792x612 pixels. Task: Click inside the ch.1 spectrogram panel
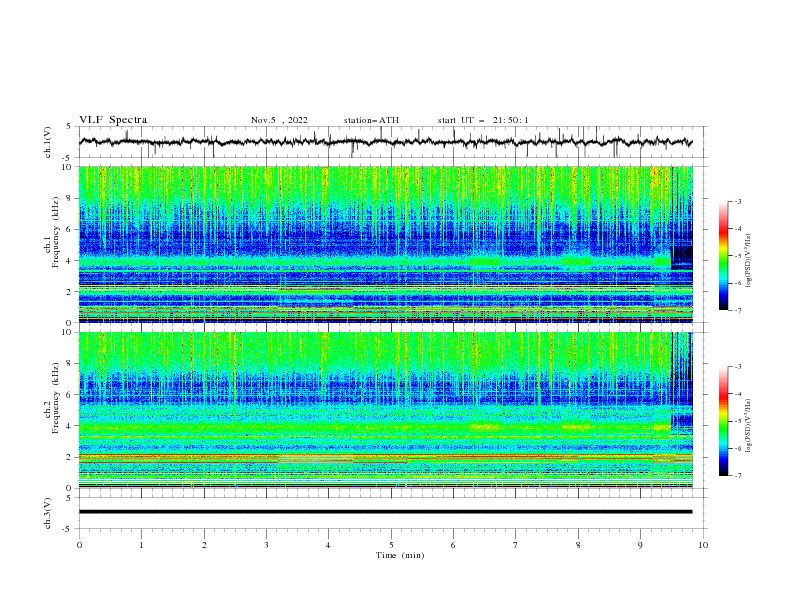386,244
